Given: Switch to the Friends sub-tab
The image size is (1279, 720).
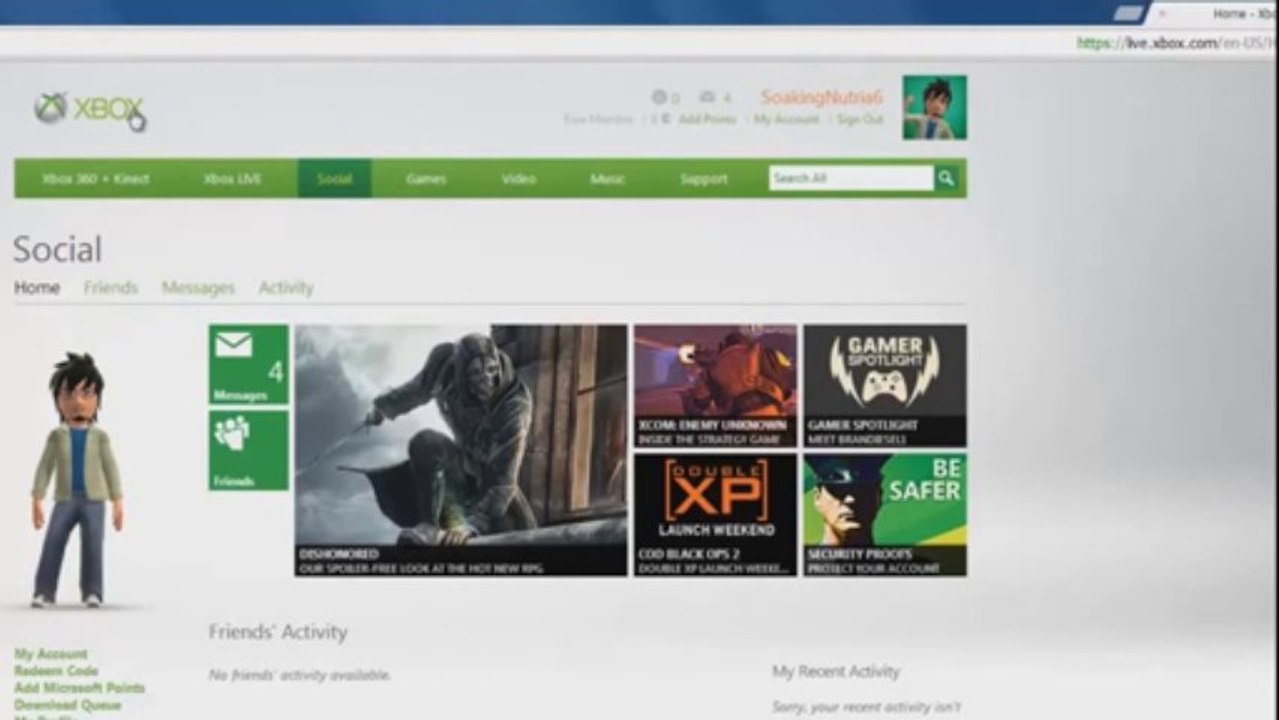Looking at the screenshot, I should tap(111, 288).
